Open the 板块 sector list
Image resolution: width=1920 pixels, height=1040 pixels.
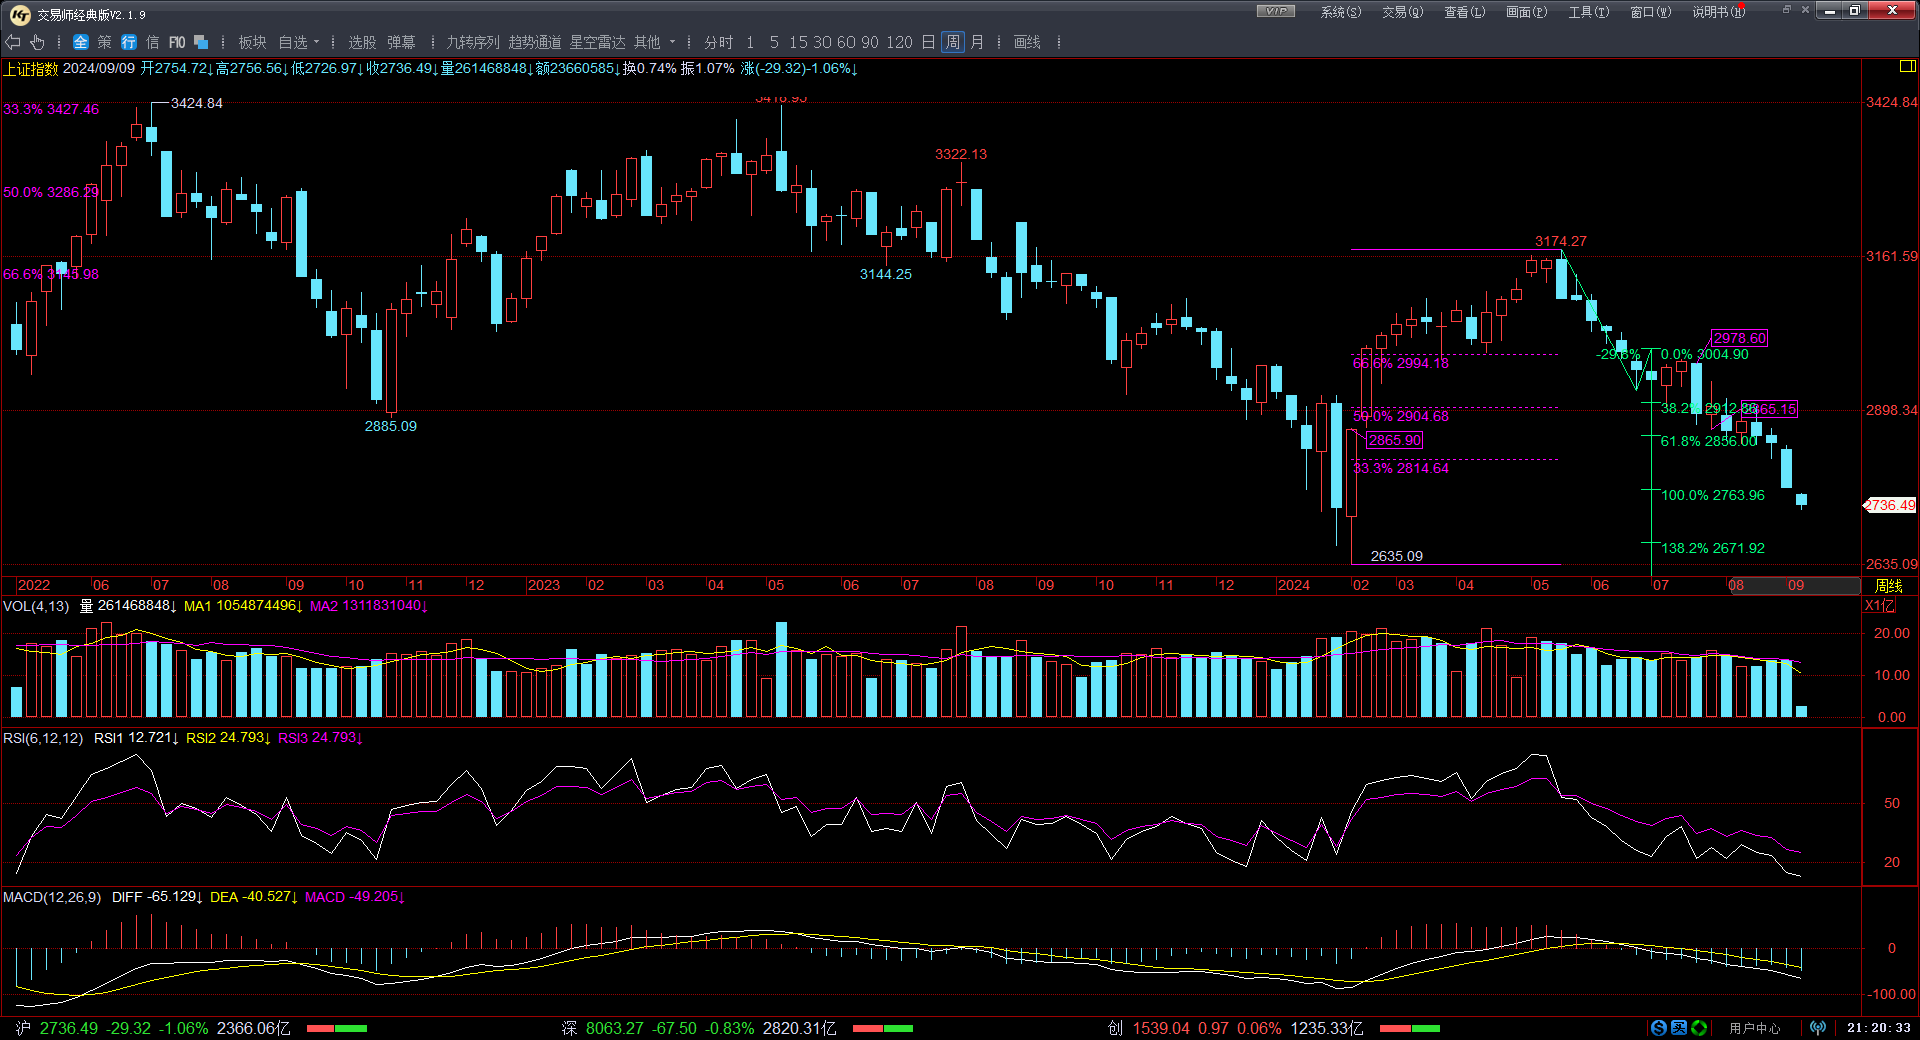(252, 42)
